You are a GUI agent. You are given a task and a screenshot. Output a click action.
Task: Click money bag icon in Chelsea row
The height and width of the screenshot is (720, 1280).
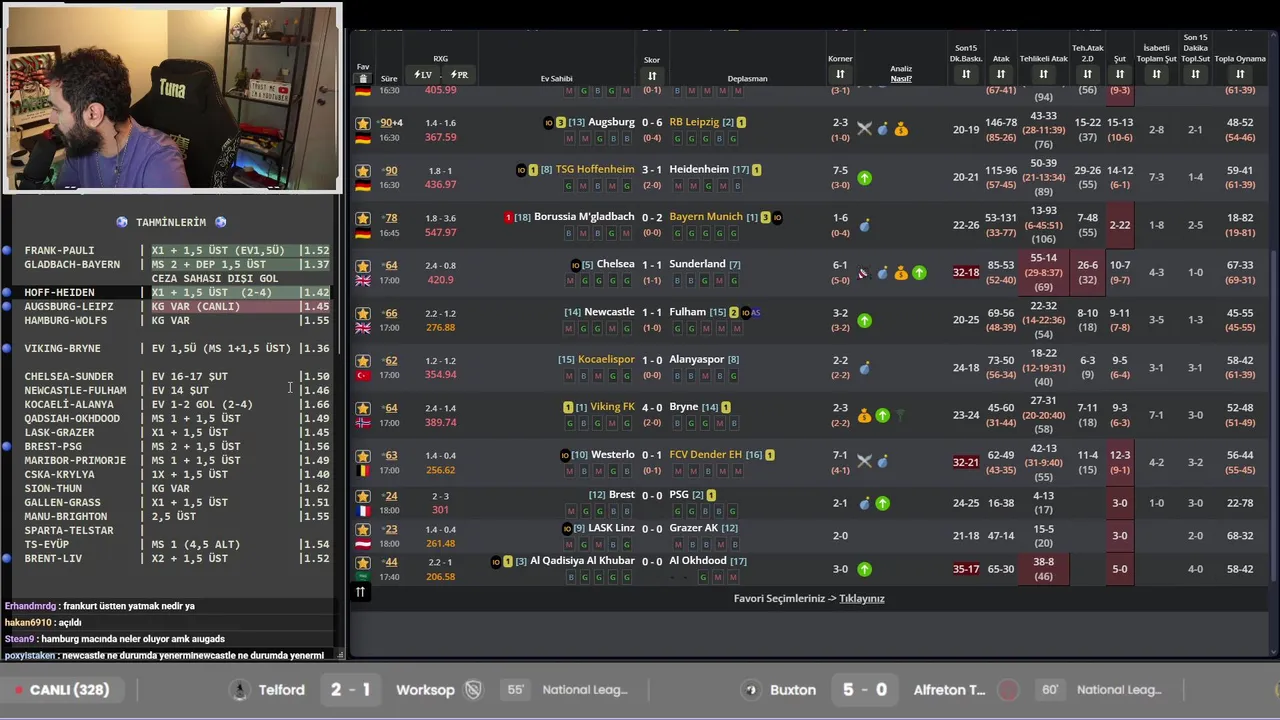click(x=901, y=273)
